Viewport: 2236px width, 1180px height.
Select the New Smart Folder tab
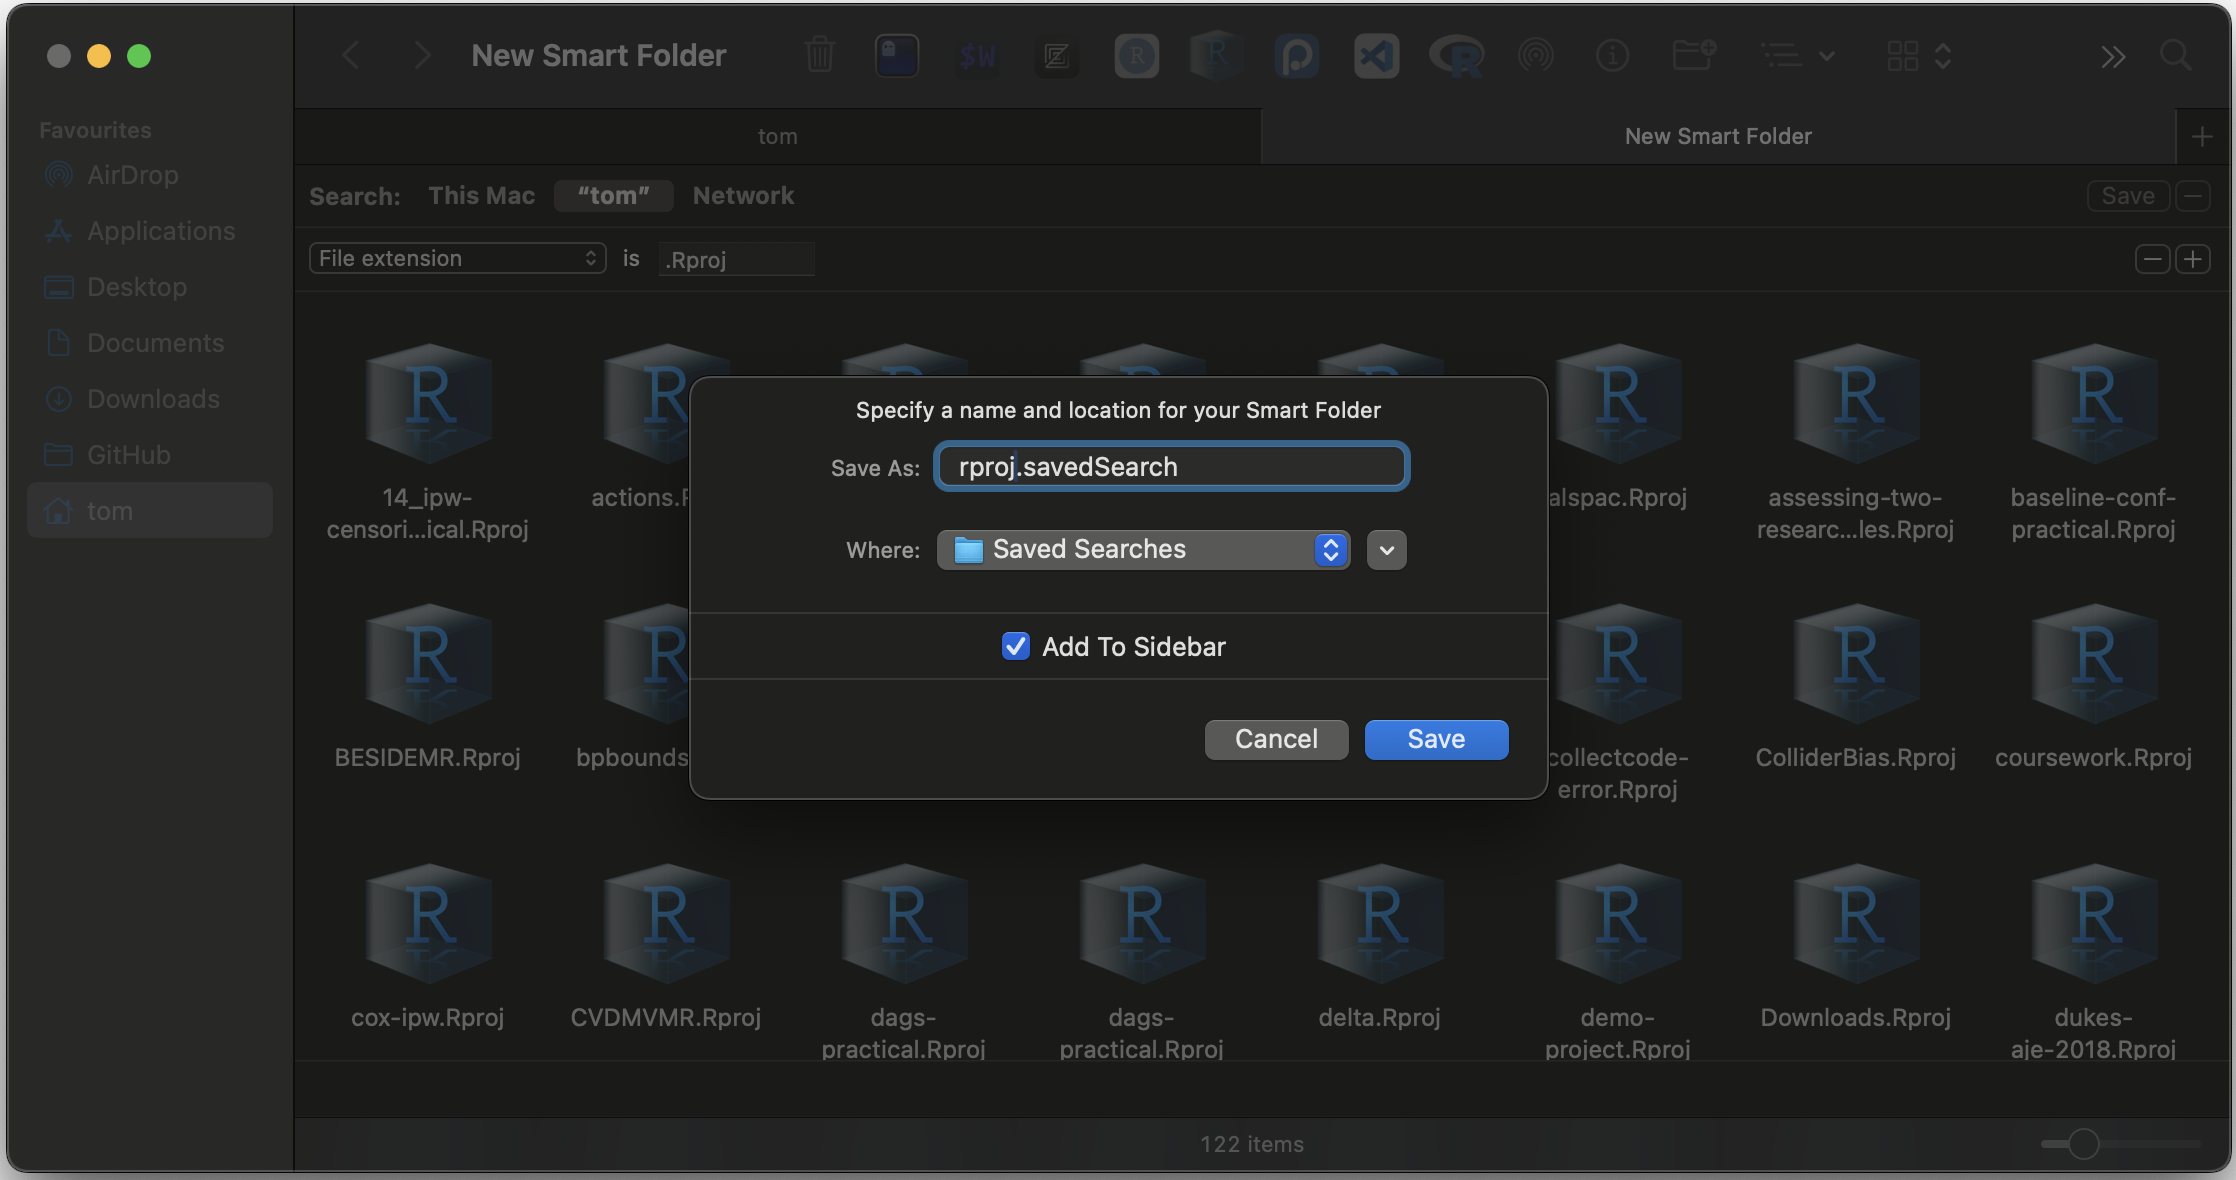[1718, 136]
